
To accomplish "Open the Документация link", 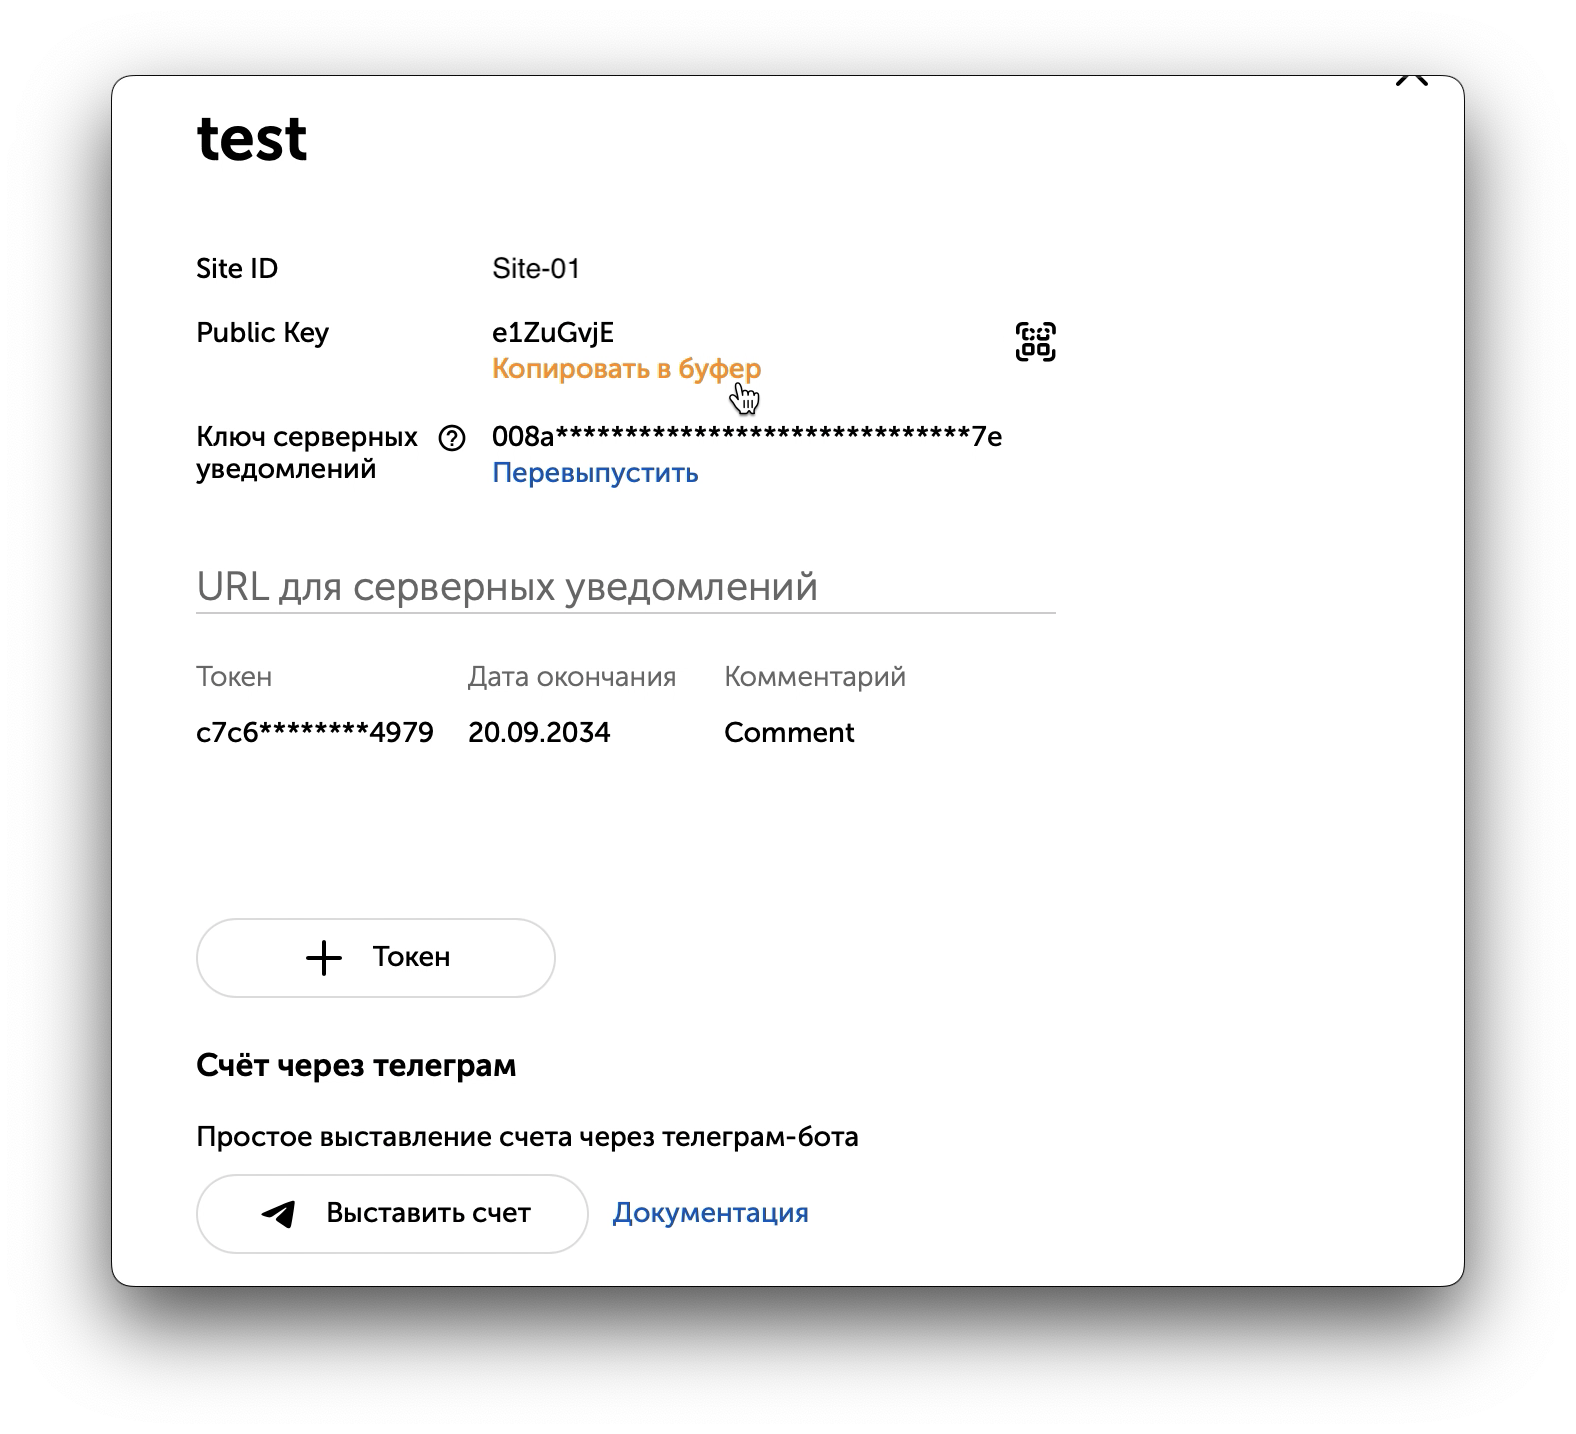I will tap(711, 1213).
